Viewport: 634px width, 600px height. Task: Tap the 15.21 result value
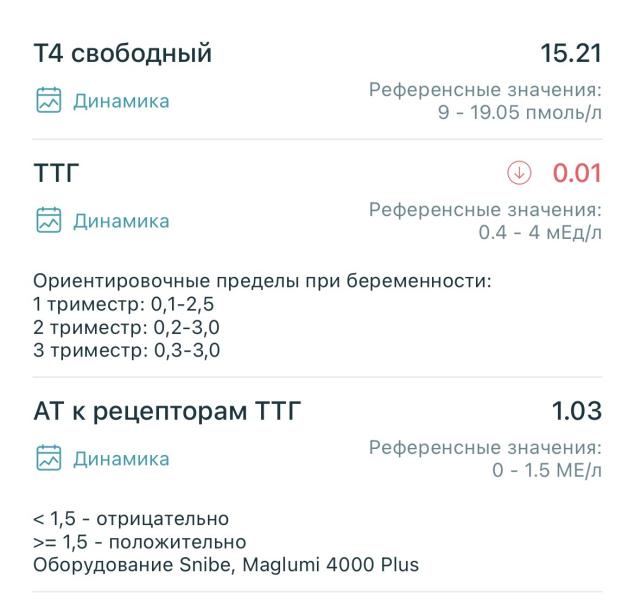(x=571, y=53)
